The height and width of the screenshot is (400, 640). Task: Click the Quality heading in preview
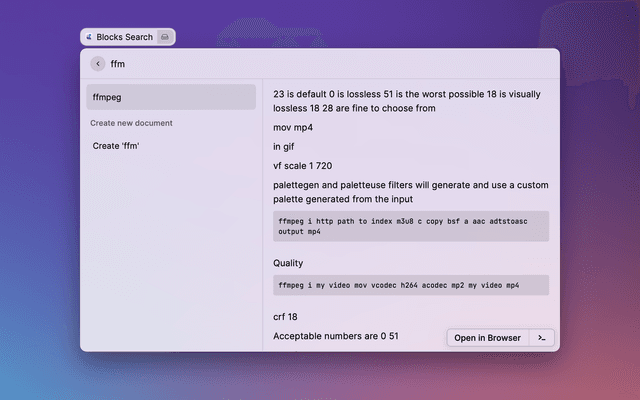[288, 263]
